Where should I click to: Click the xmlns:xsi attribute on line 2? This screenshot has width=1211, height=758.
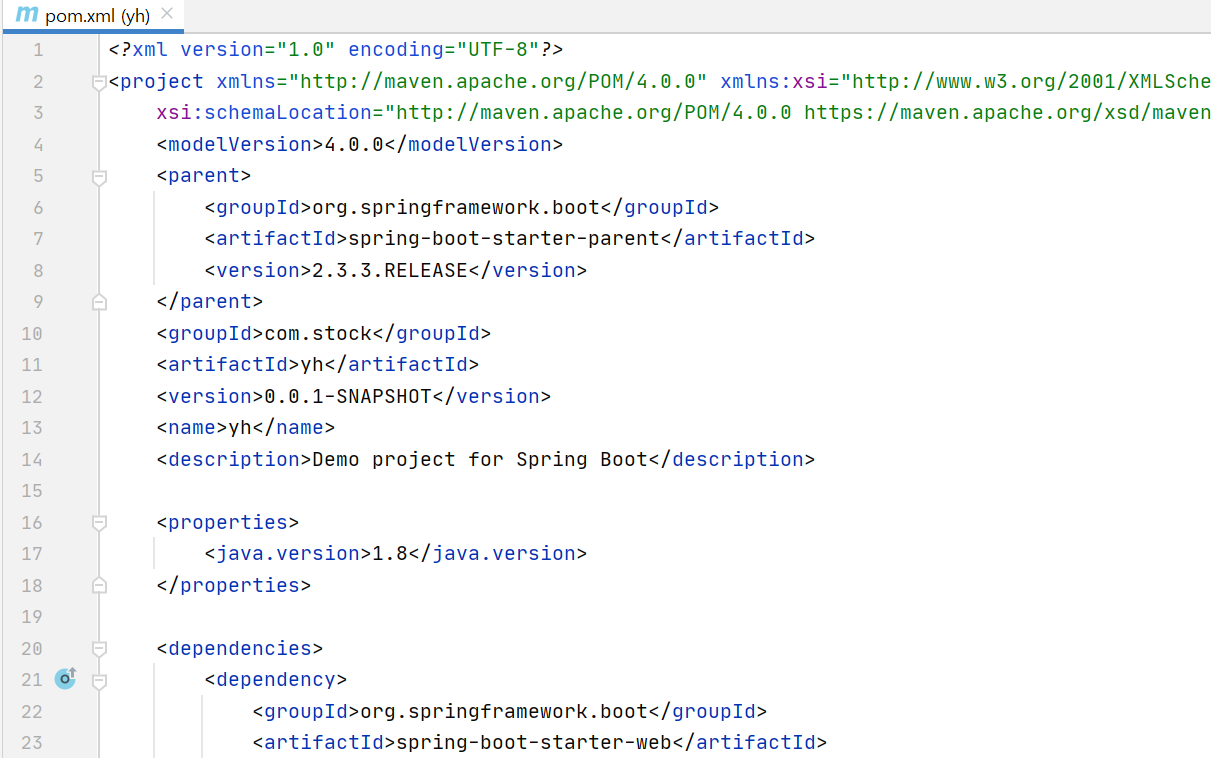(774, 81)
